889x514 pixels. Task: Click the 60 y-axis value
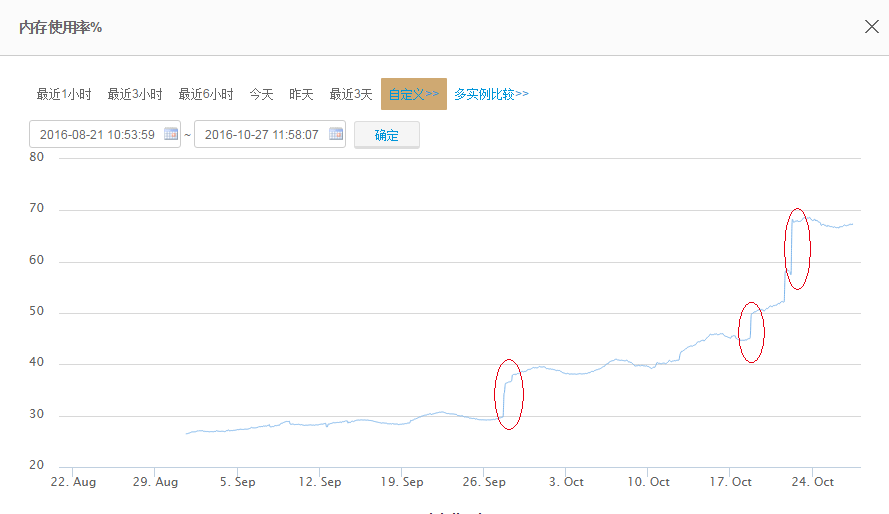(x=36, y=260)
